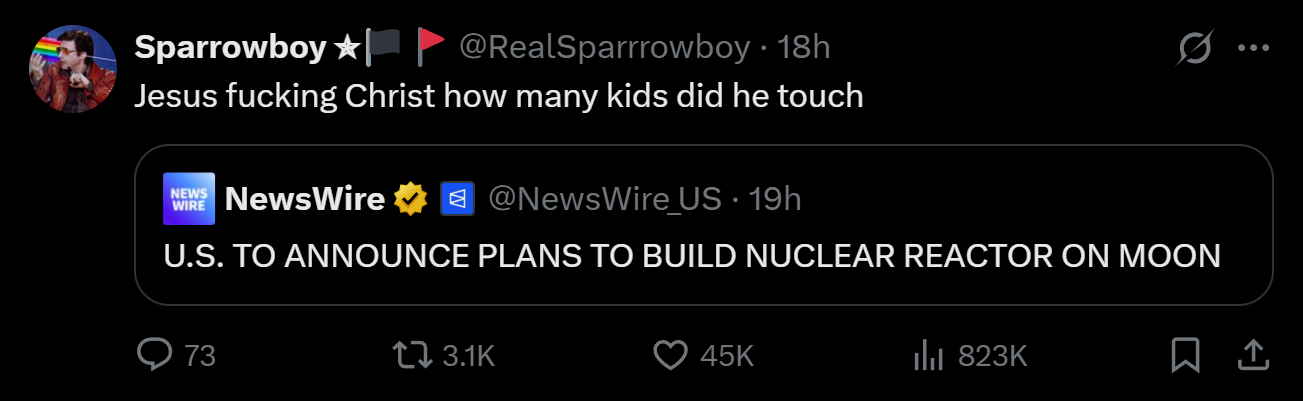
Task: Click the share upload icon
Action: tap(1254, 354)
